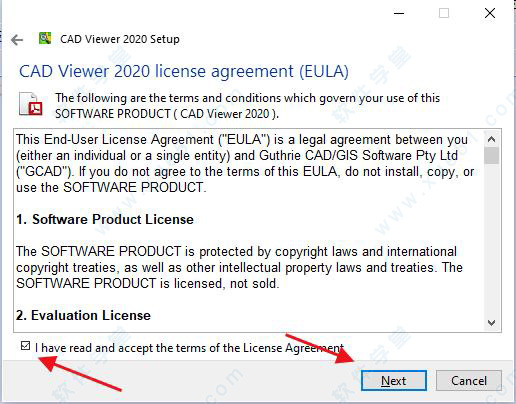Viewport: 516px width, 404px height.
Task: Click the 'CAD Viewer 2020 license agreement (EULA)' heading
Action: coord(184,71)
